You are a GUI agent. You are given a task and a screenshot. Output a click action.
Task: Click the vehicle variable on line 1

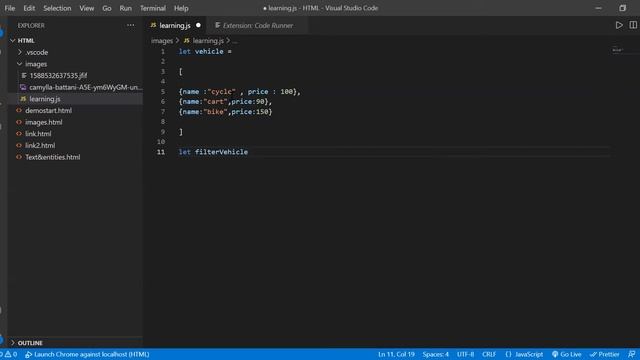[209, 51]
